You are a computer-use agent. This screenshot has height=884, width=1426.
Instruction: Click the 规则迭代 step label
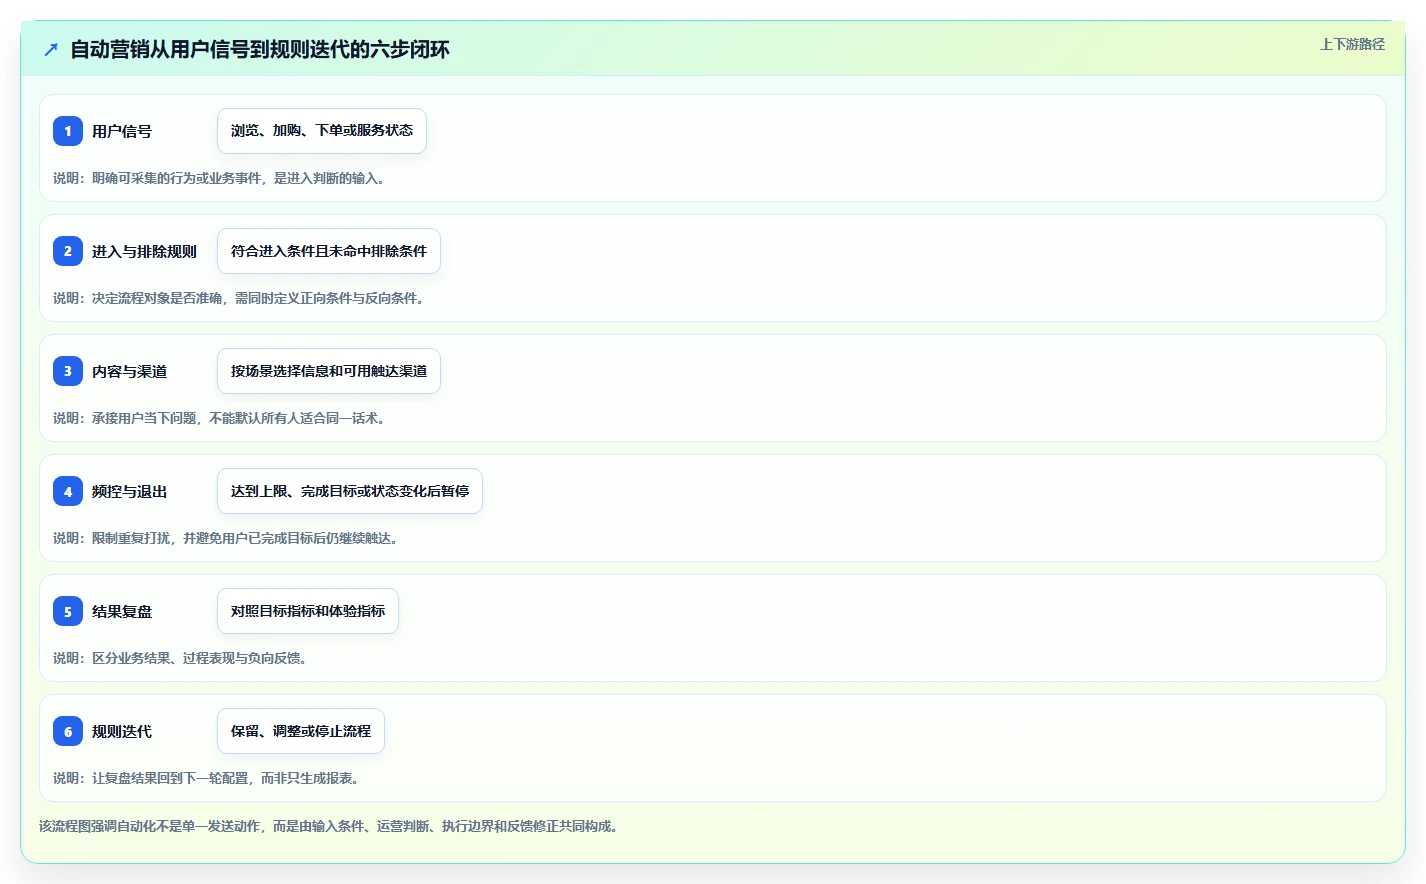[122, 731]
